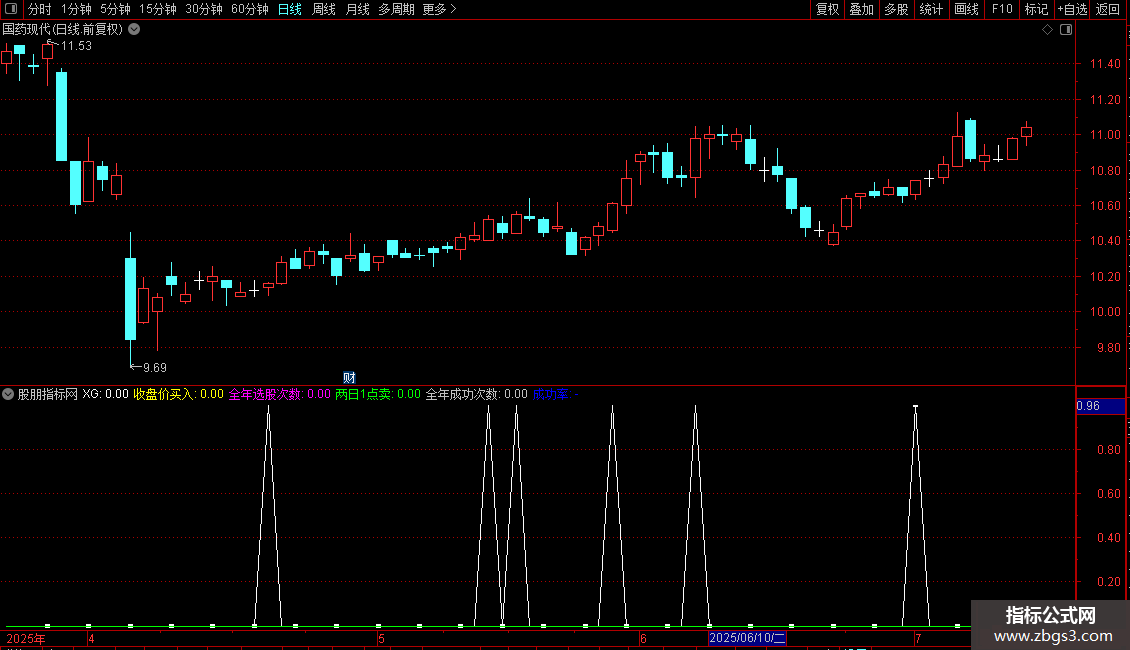This screenshot has height=650, width=1130.
Task: Click the 2025/06/10 date marker on axis
Action: point(747,638)
